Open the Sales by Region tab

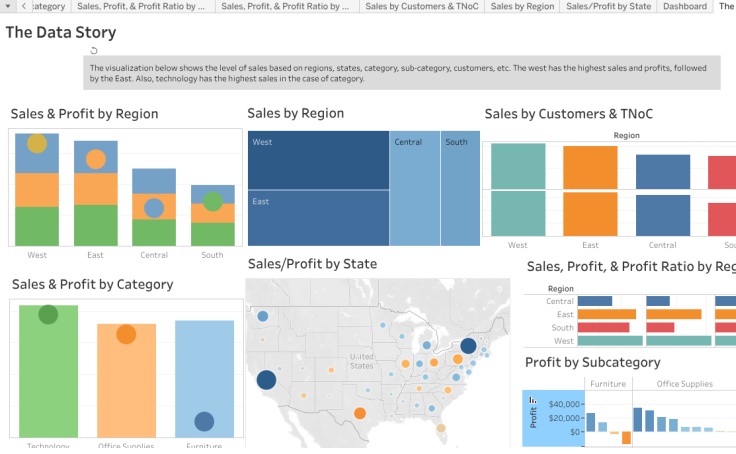tap(522, 6)
